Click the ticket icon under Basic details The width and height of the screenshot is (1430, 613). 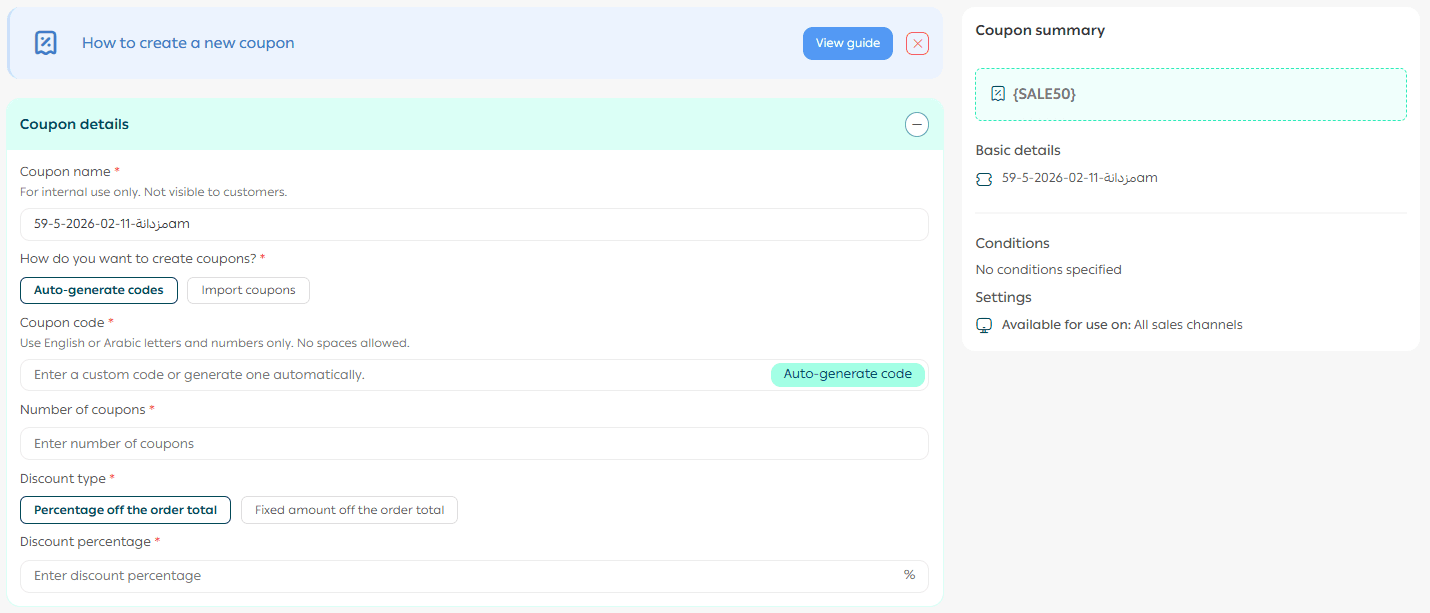point(984,179)
